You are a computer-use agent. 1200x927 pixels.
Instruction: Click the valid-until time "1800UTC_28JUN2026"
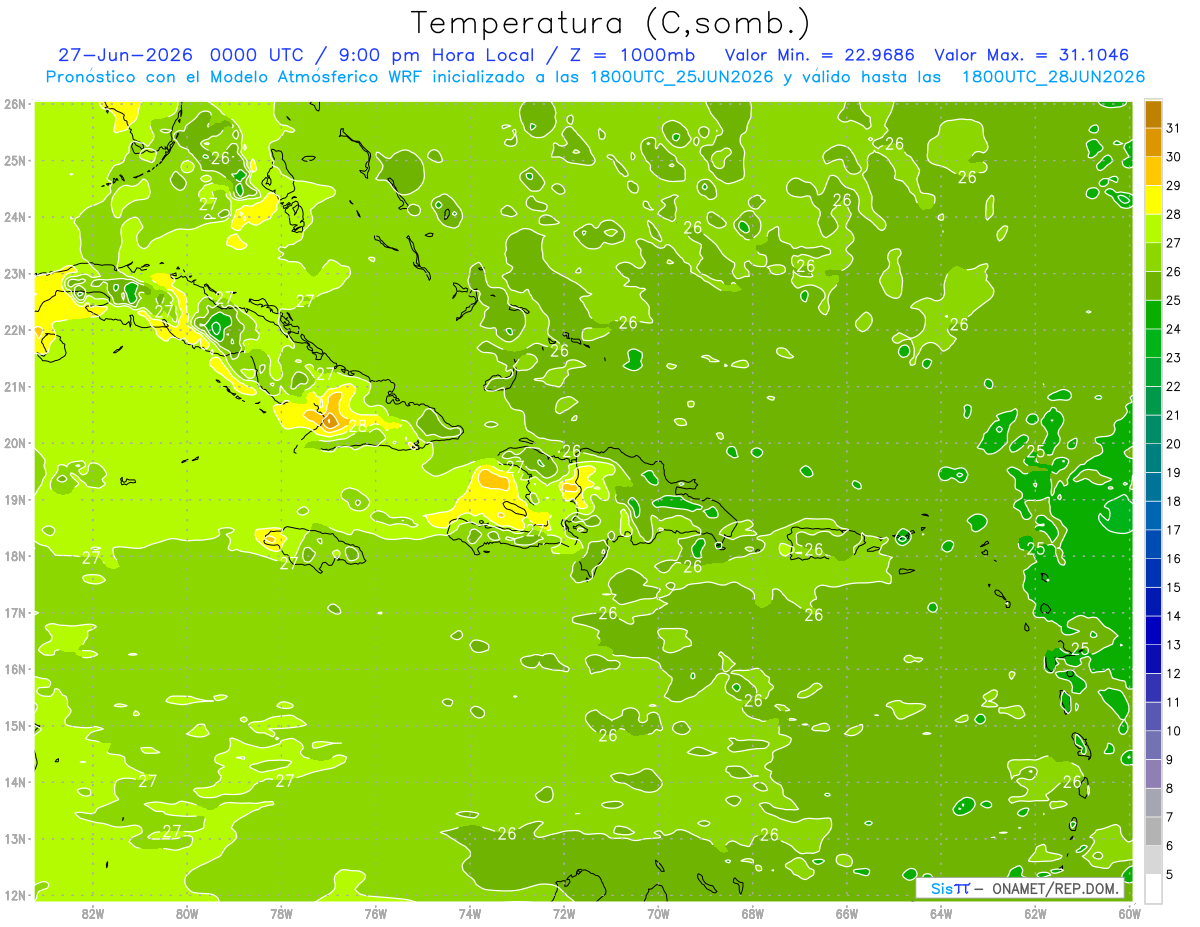1053,77
